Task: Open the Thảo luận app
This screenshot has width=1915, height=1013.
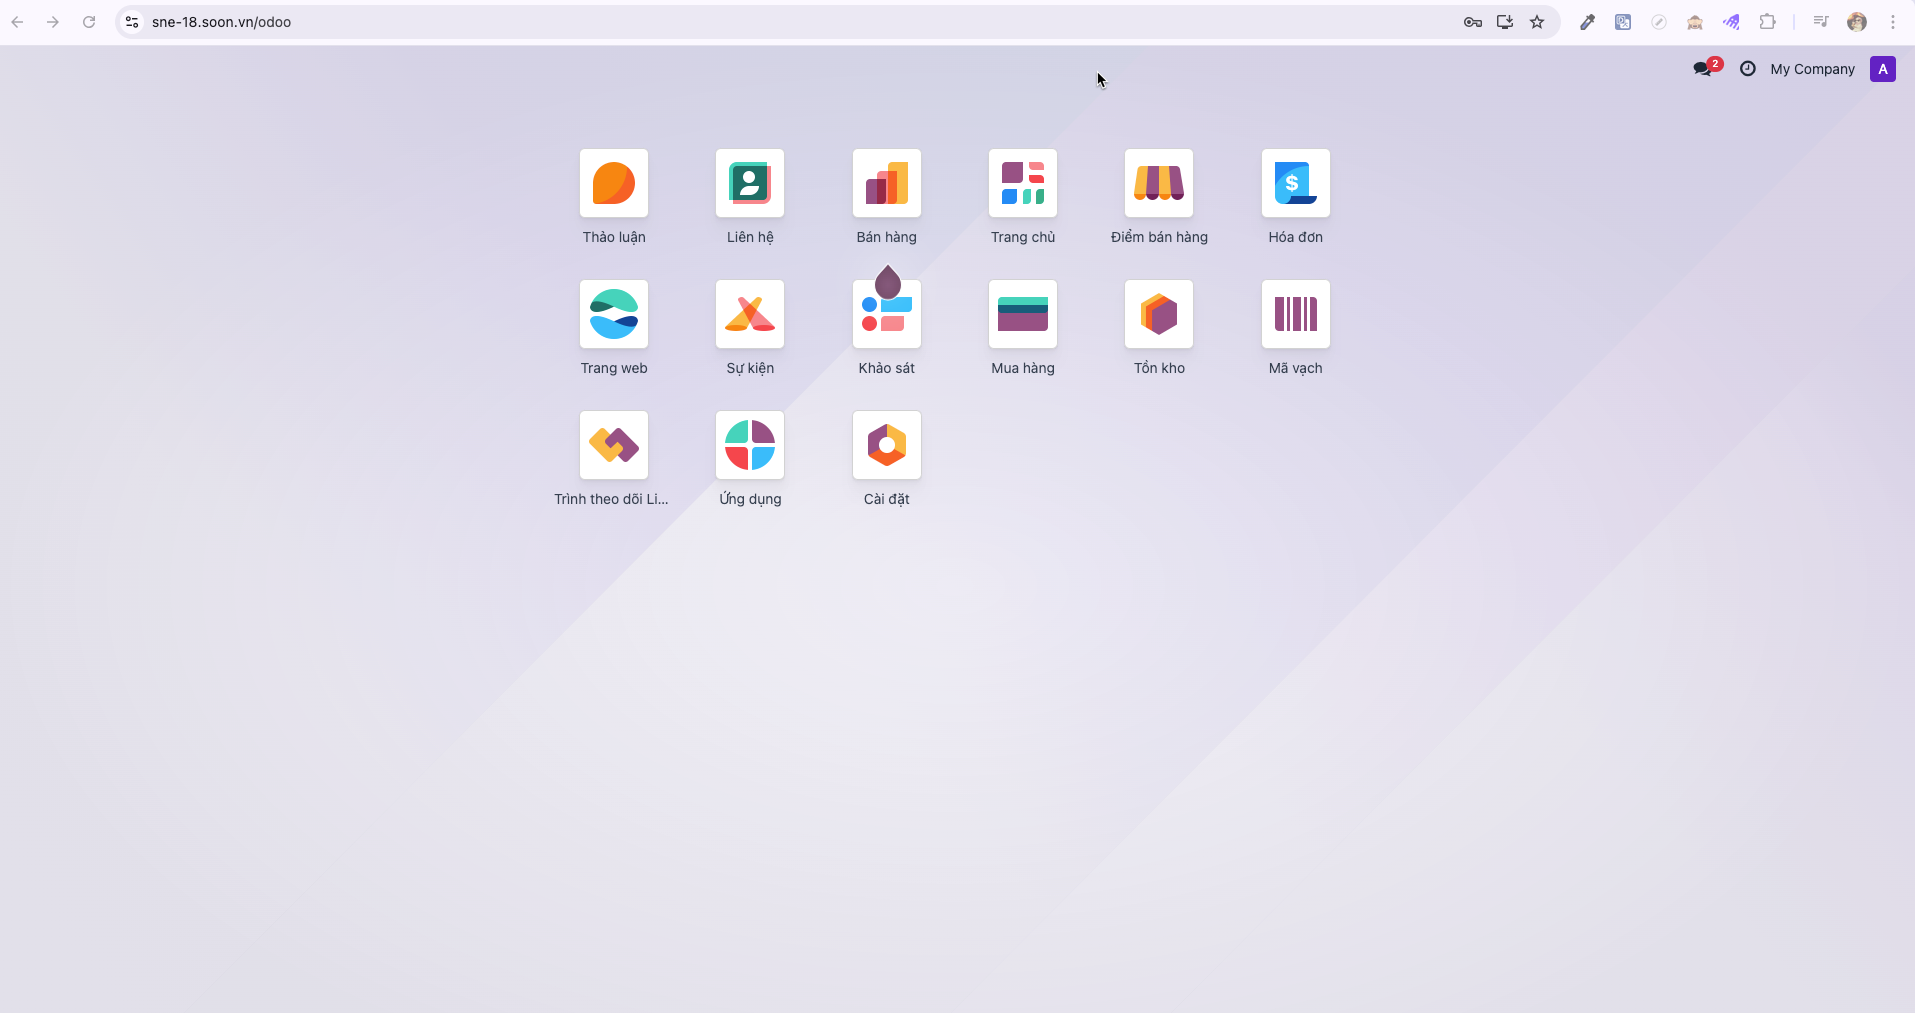Action: pyautogui.click(x=614, y=183)
